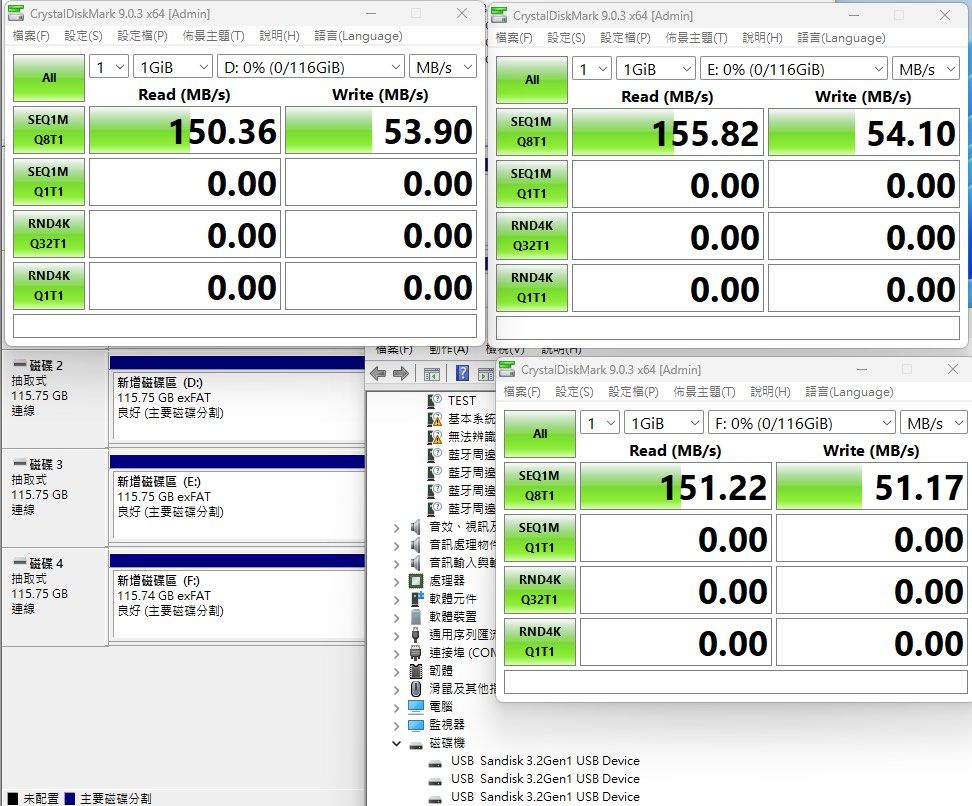Click the monitor icon beside 監視器
The image size is (972, 806).
tap(416, 724)
